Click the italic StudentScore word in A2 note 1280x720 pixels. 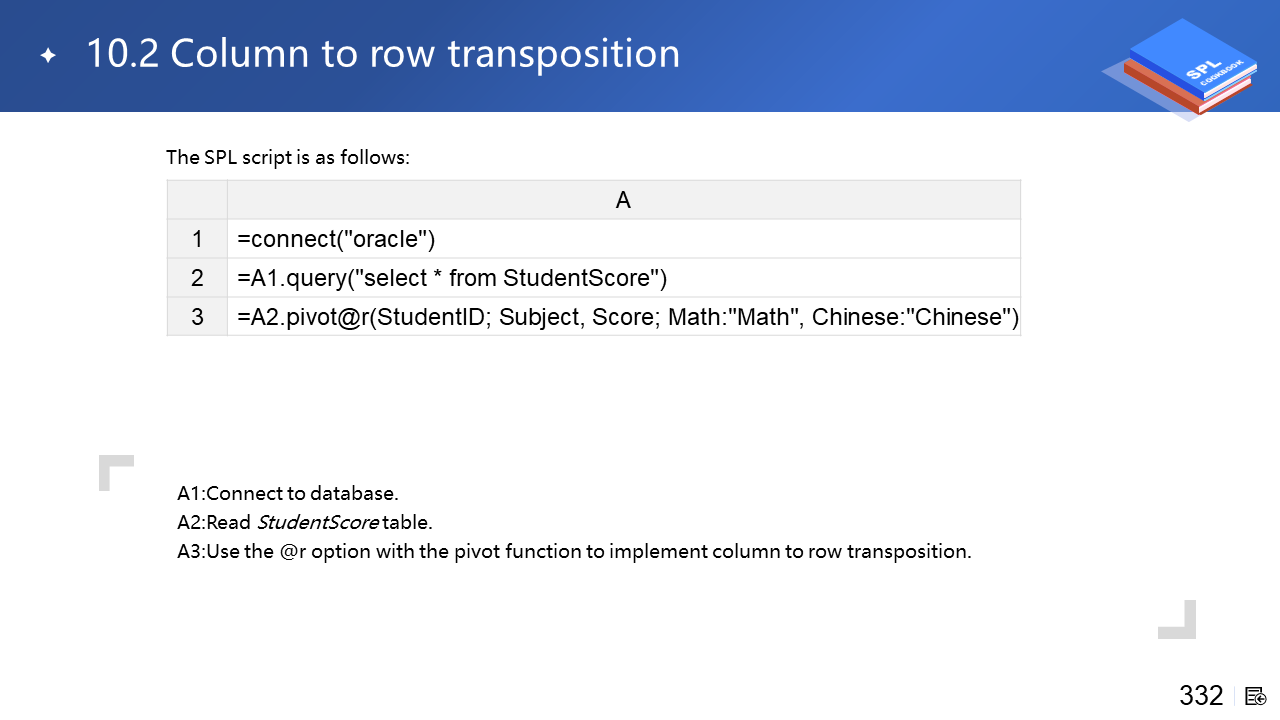coord(318,522)
